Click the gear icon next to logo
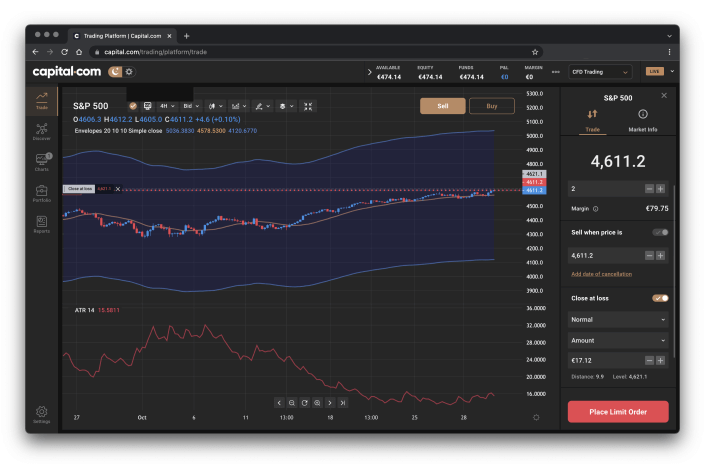The width and height of the screenshot is (705, 475). click(129, 72)
